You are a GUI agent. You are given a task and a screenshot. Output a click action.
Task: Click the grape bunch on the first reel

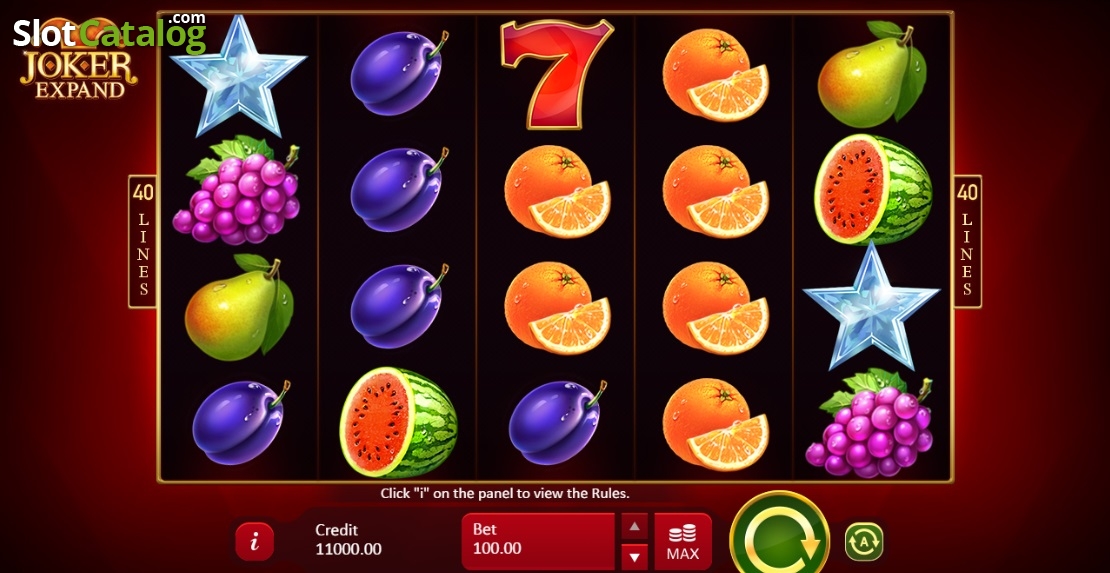pyautogui.click(x=237, y=191)
